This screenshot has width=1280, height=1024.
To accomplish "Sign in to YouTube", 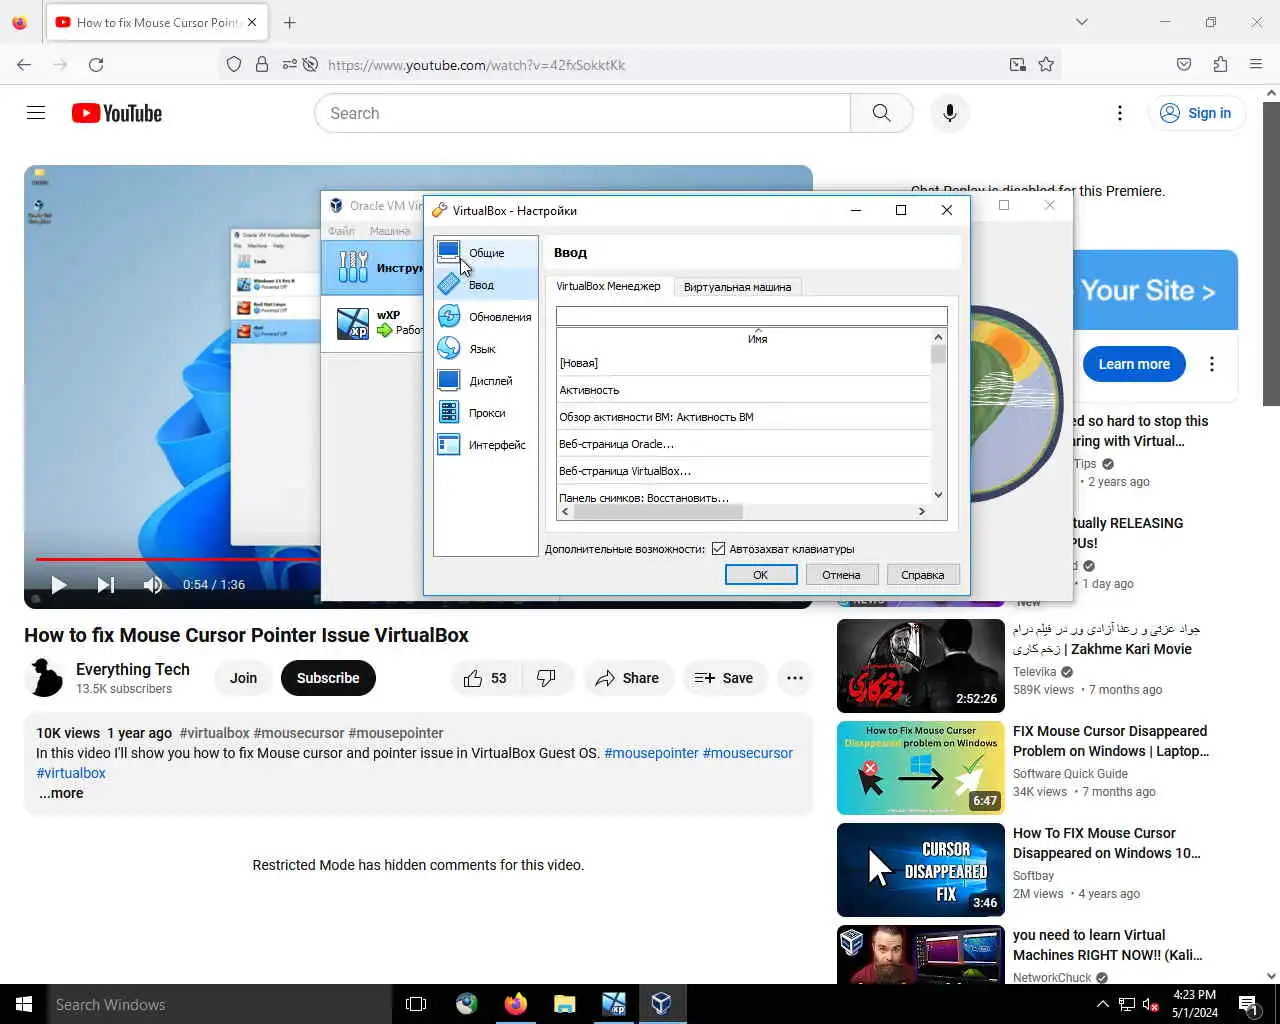I will 1196,113.
